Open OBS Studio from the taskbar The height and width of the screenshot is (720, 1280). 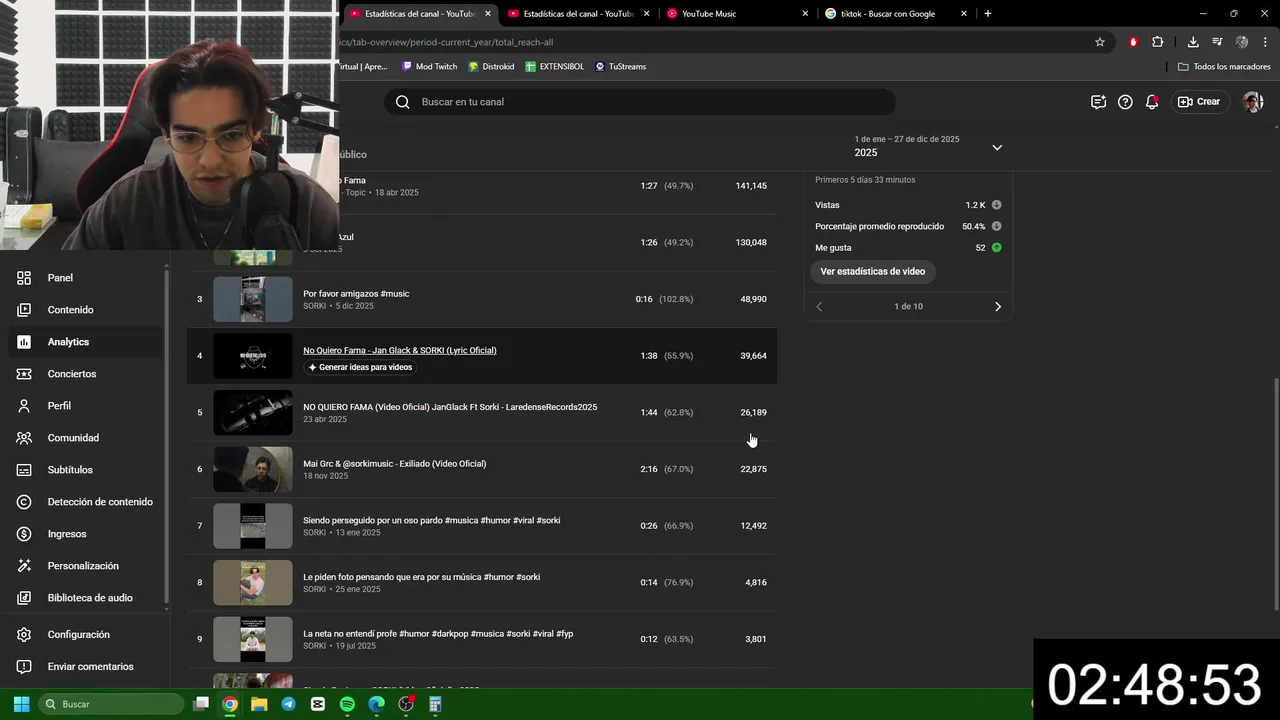[x=406, y=704]
